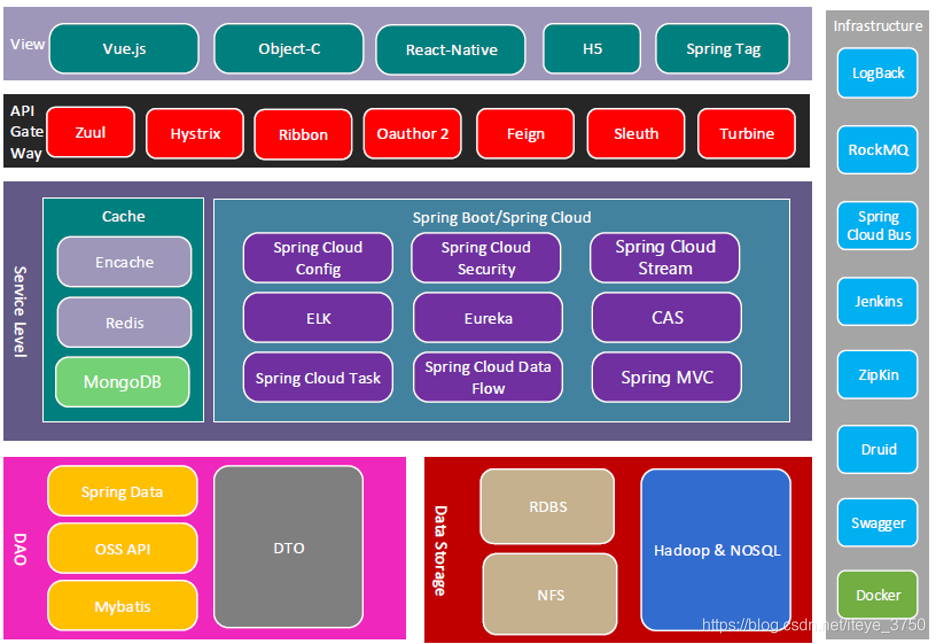Select the Spring MVC box
Viewport: 936px width, 644px height.
(x=667, y=377)
